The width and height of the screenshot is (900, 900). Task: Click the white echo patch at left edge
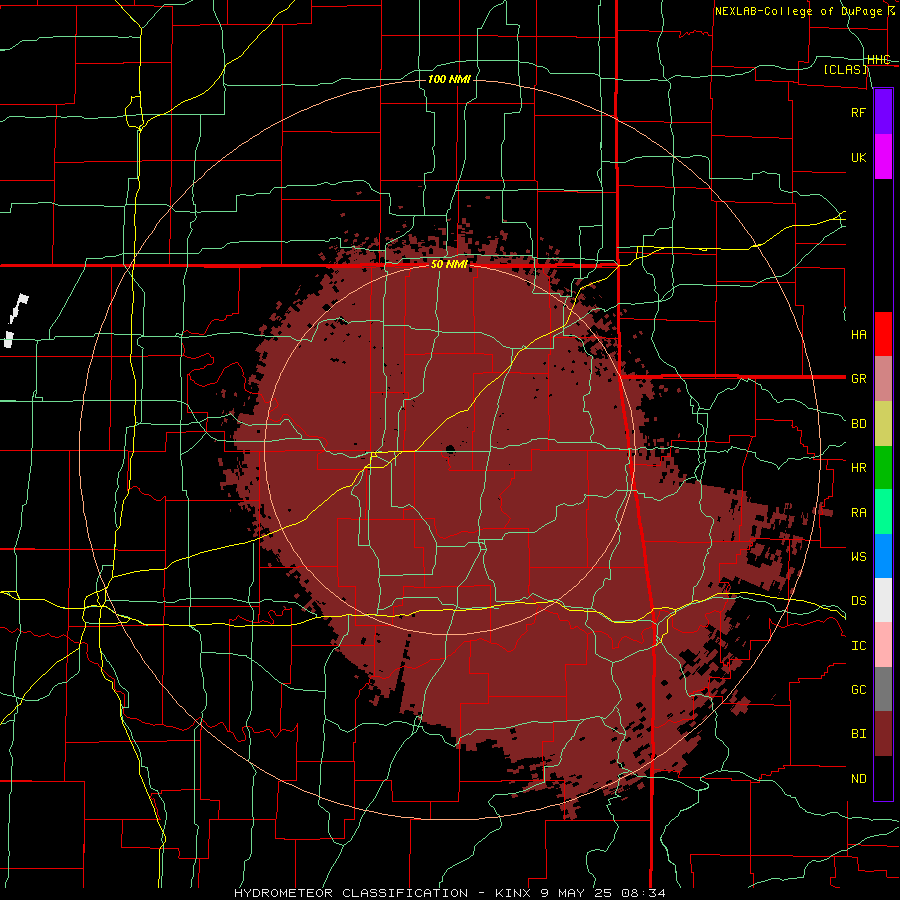click(x=15, y=320)
